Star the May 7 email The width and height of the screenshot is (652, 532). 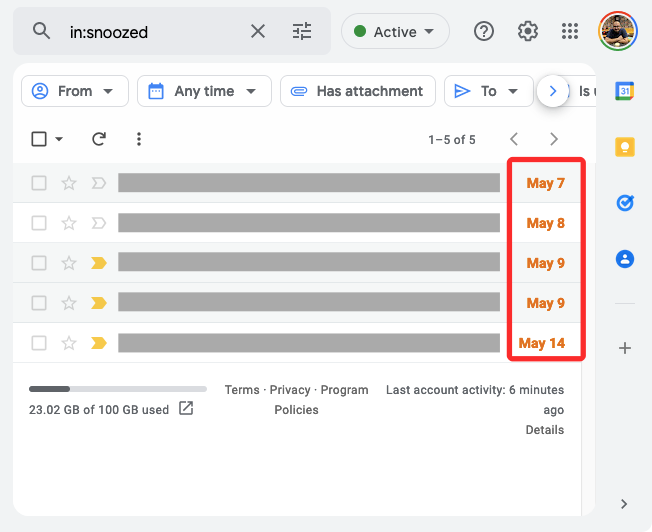pyautogui.click(x=69, y=183)
